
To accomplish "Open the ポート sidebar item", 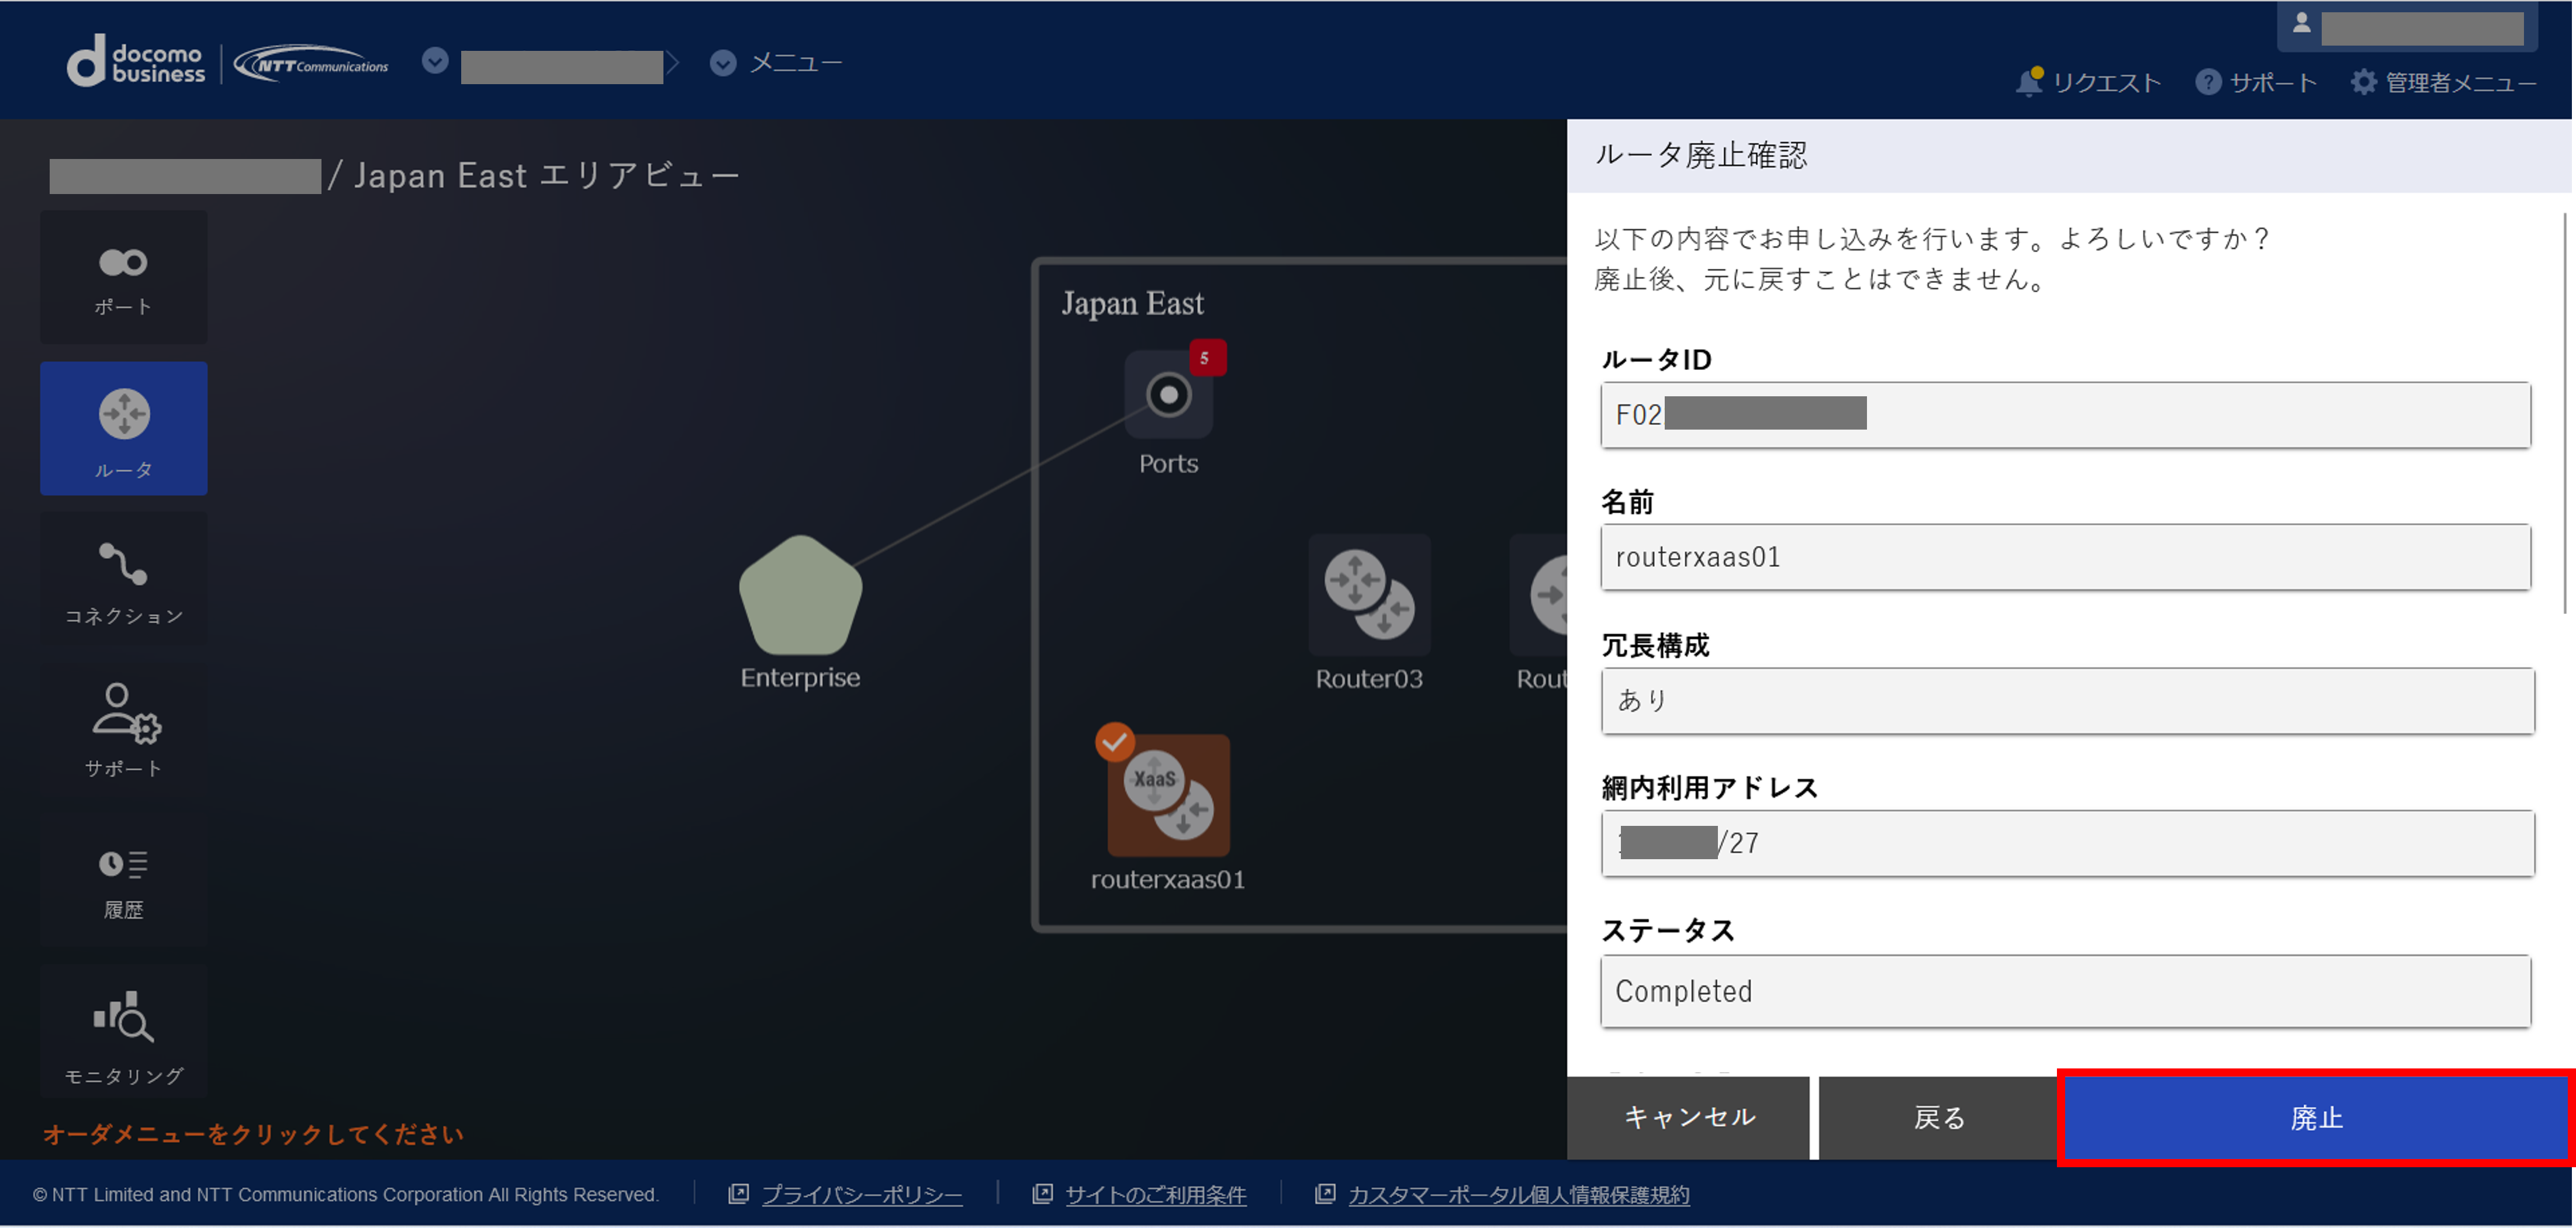I will [x=123, y=277].
